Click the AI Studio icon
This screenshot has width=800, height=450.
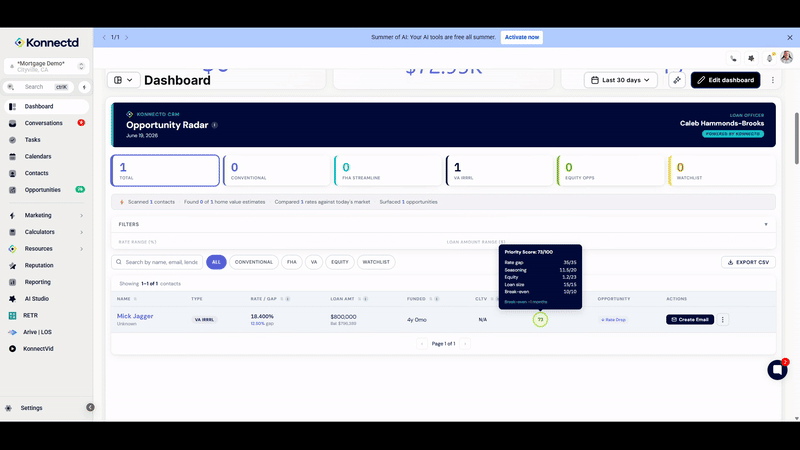[x=13, y=298]
